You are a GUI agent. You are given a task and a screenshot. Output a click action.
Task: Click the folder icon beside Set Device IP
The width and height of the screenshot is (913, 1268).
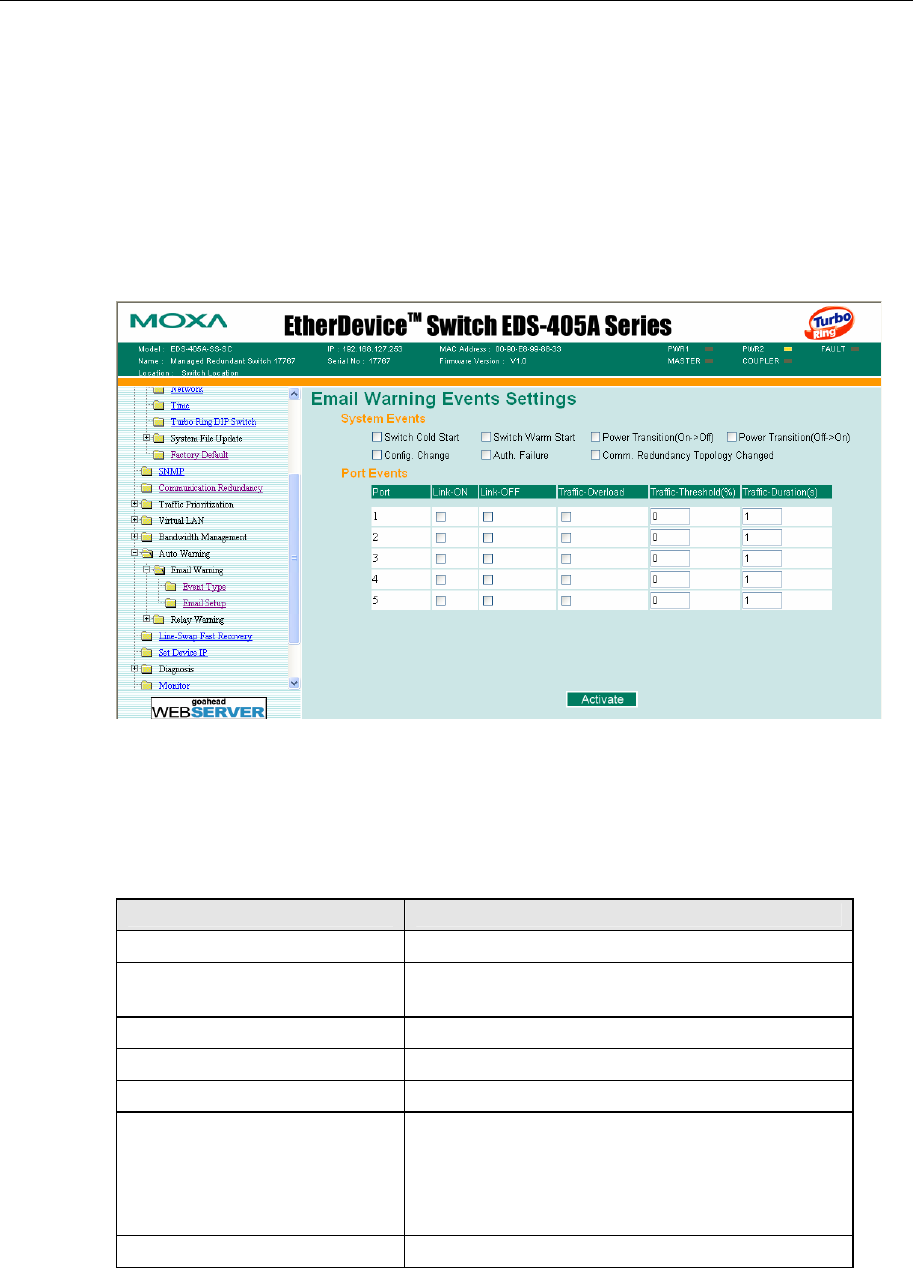tap(148, 653)
